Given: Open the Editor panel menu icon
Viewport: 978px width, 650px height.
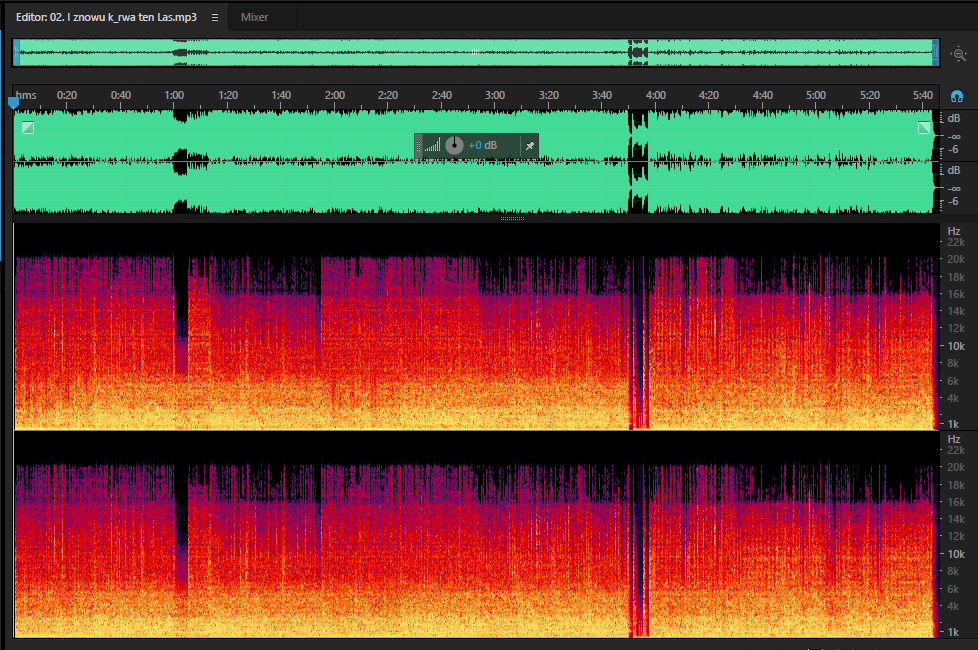Looking at the screenshot, I should click(x=215, y=17).
